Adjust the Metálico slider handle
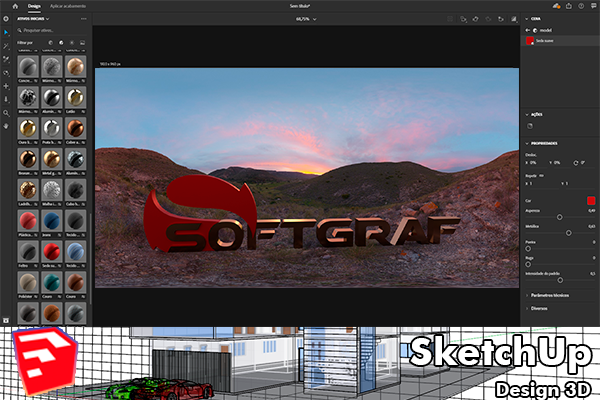This screenshot has width=600, height=400. 568,233
